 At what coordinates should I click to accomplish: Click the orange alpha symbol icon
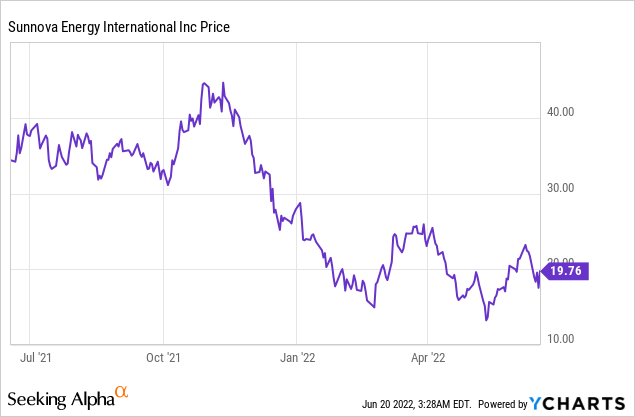121,391
